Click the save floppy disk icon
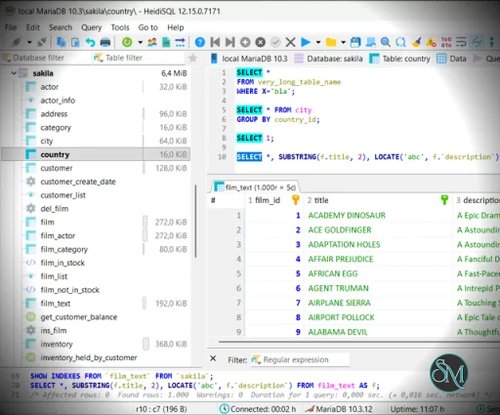500x415 pixels. point(355,42)
